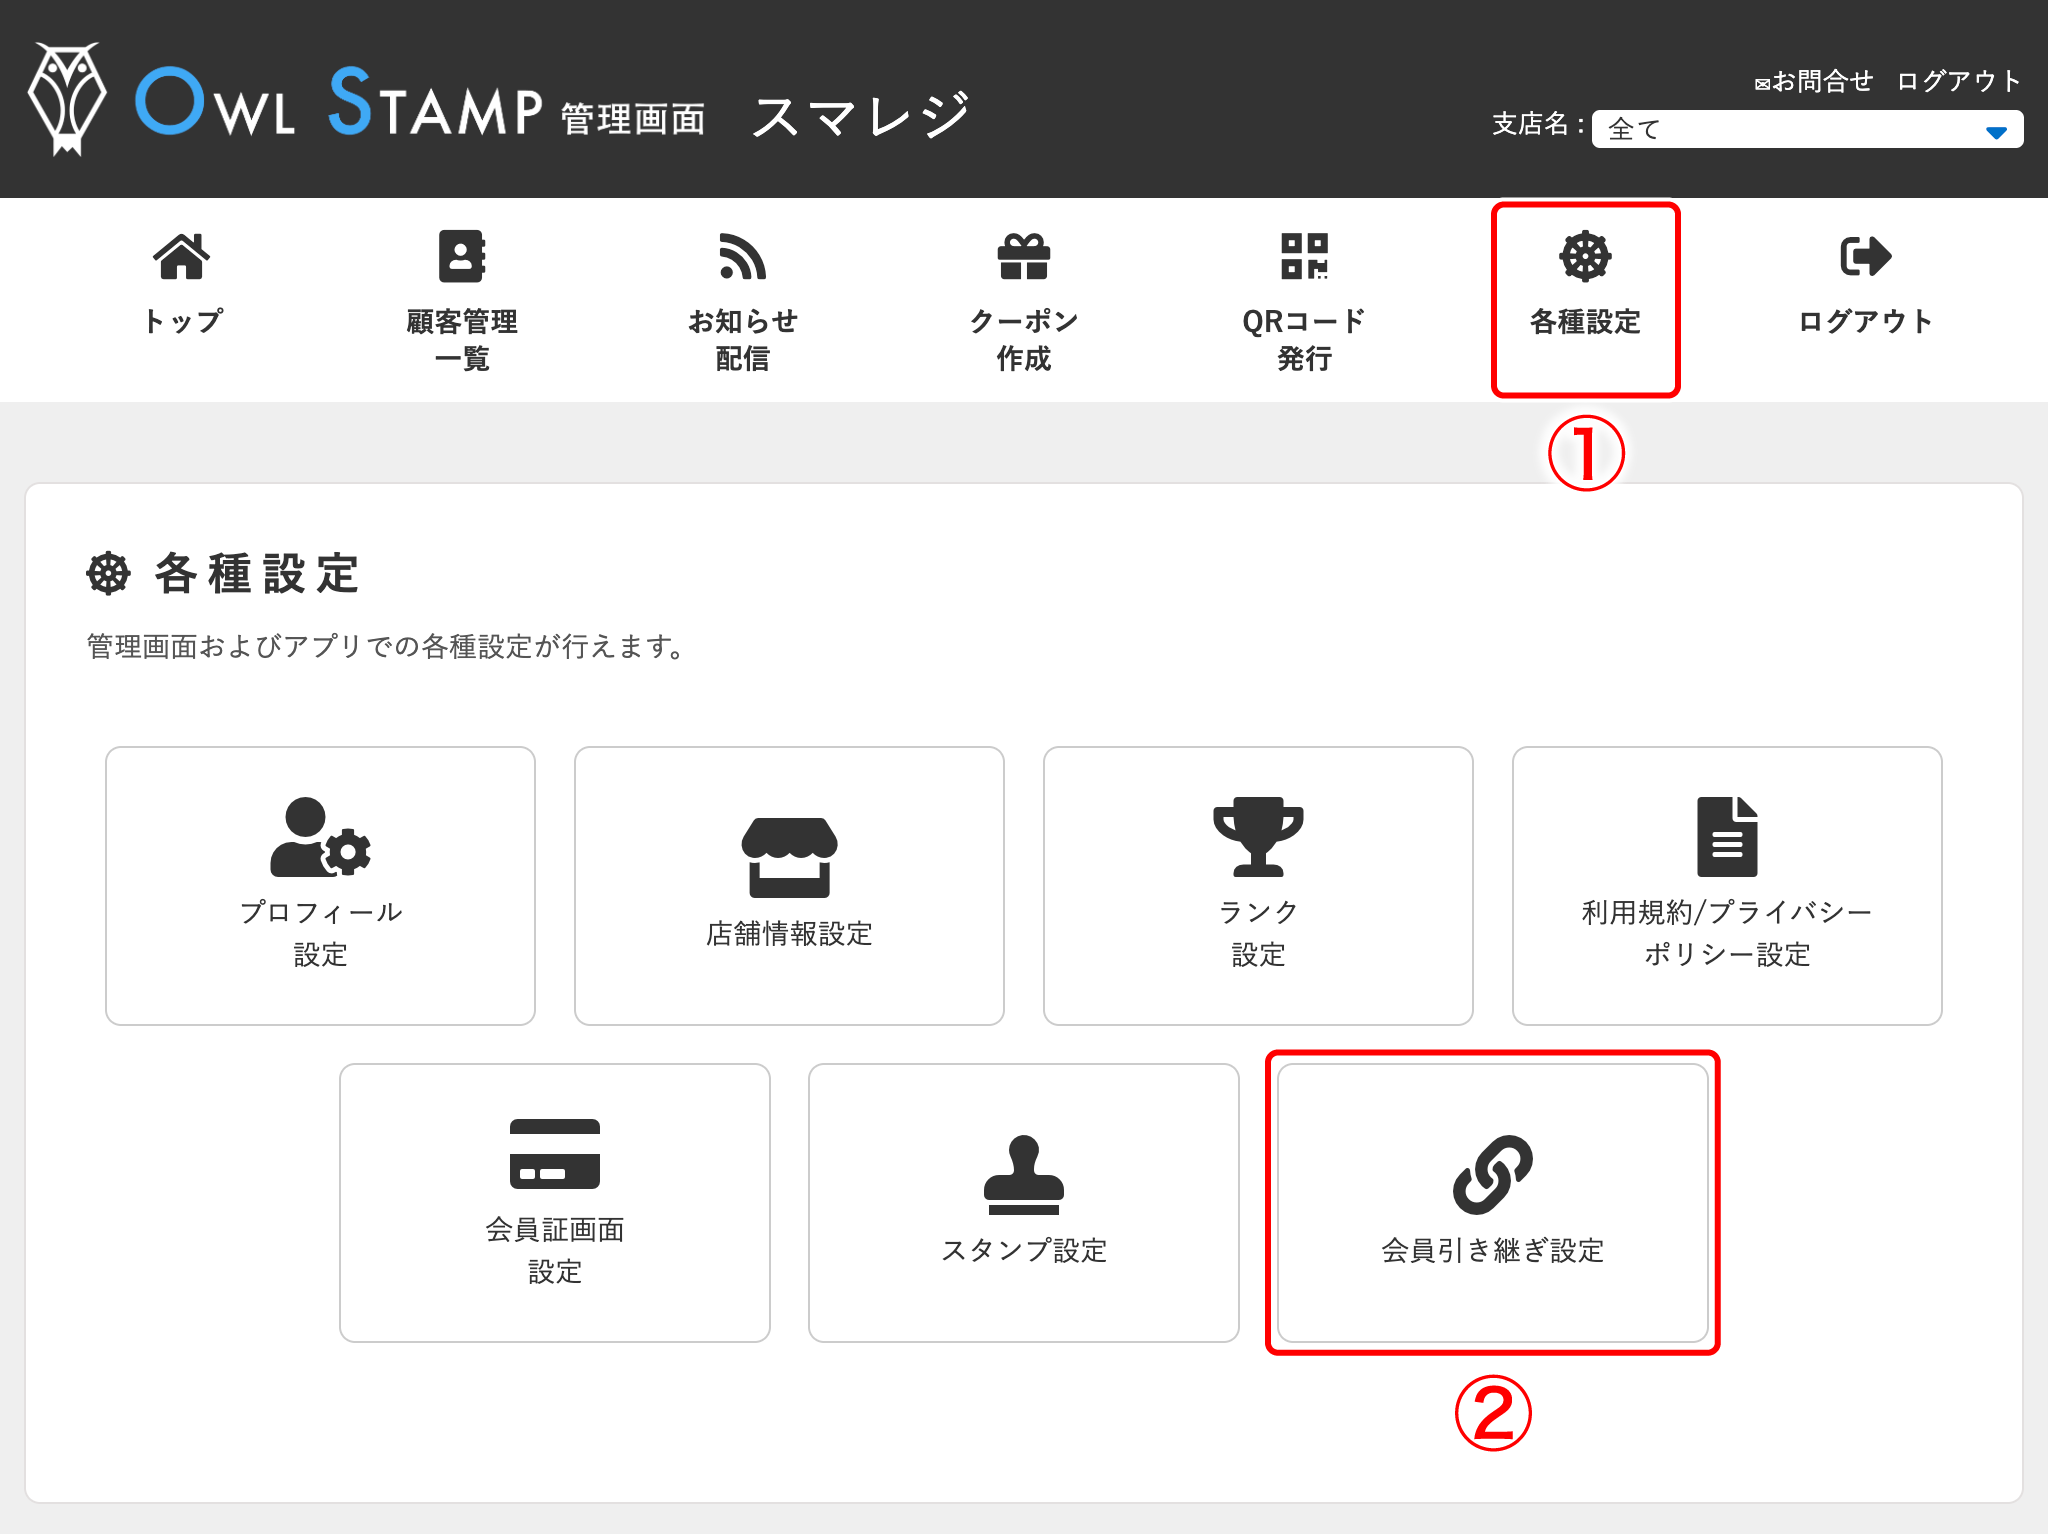The width and height of the screenshot is (2048, 1534).
Task: Click the スタンプ設定 stamp tile
Action: click(x=1023, y=1202)
